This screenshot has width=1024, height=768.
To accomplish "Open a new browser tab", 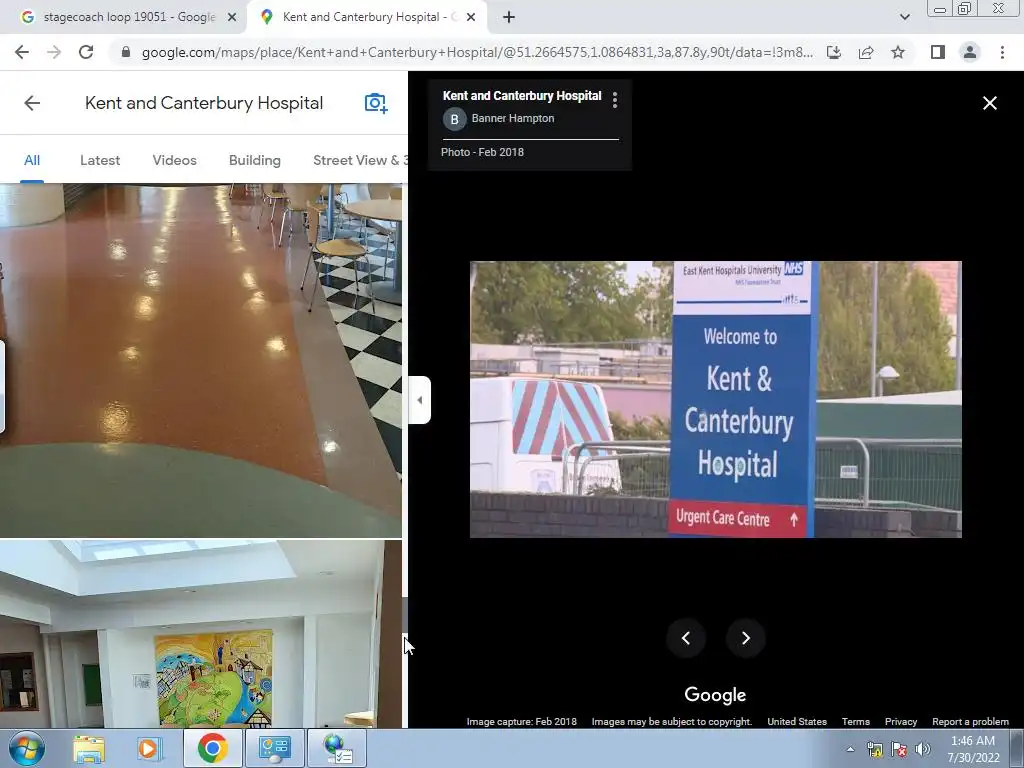I will [509, 17].
